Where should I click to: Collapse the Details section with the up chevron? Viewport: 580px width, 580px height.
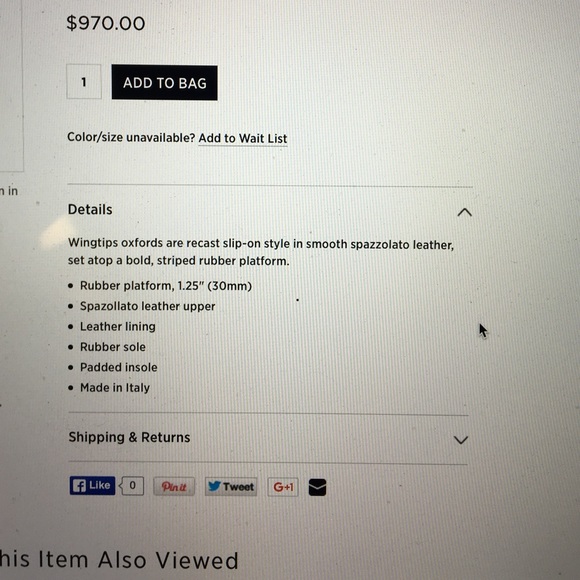465,212
